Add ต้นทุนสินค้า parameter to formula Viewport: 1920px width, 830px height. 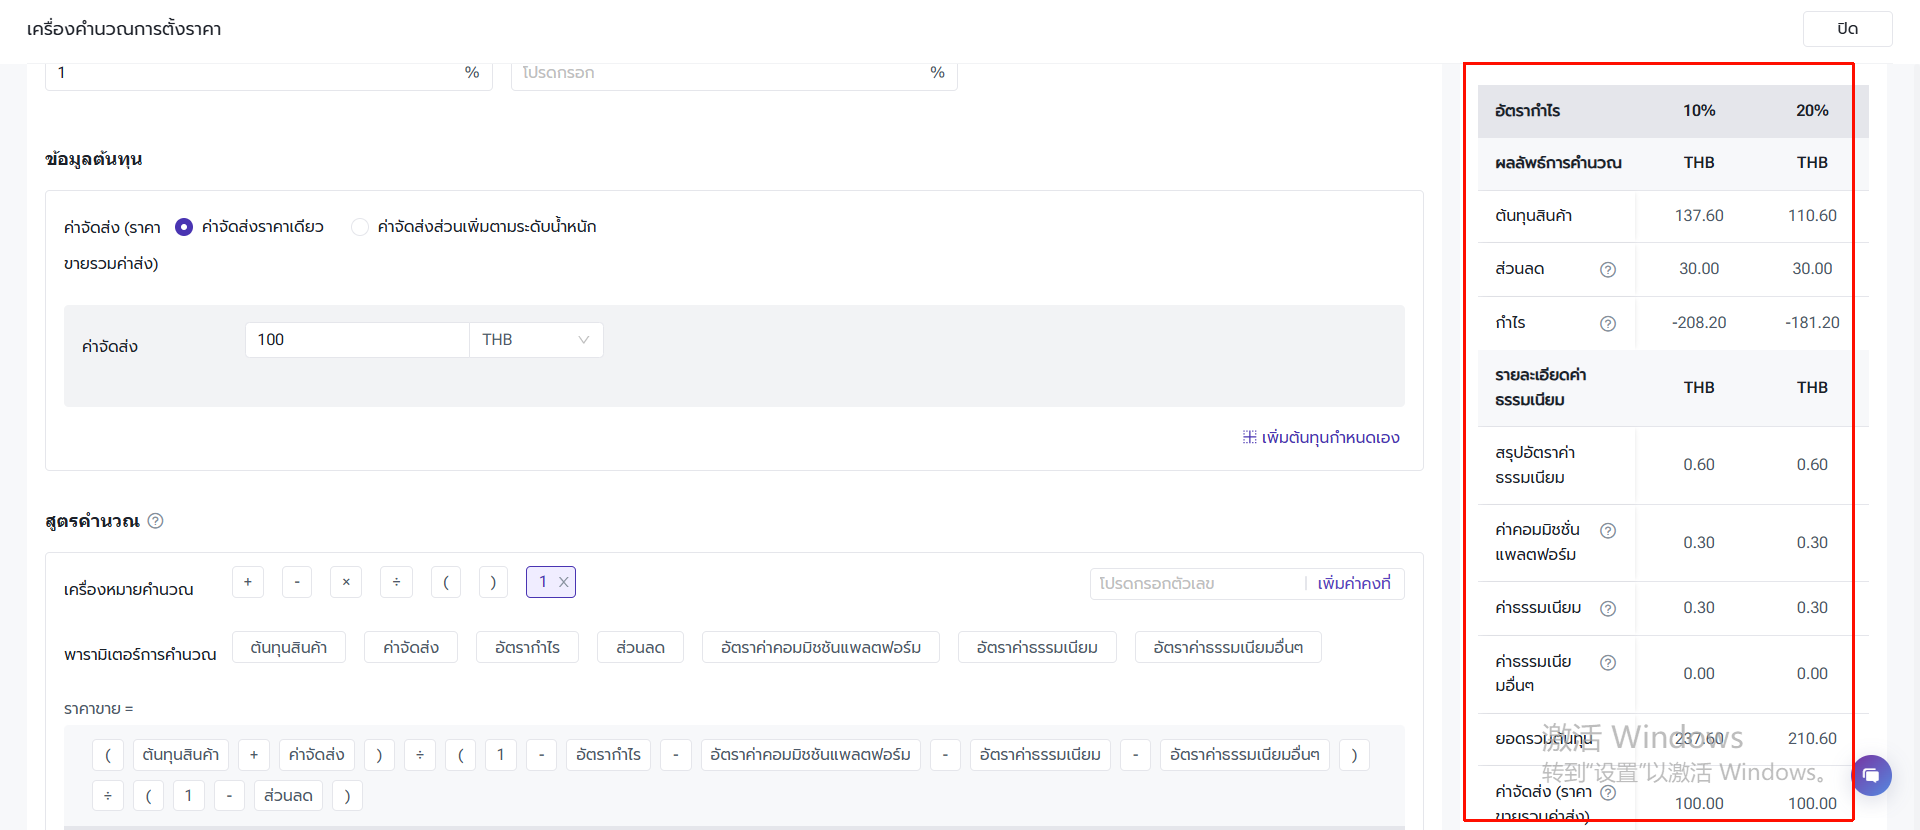(x=289, y=647)
